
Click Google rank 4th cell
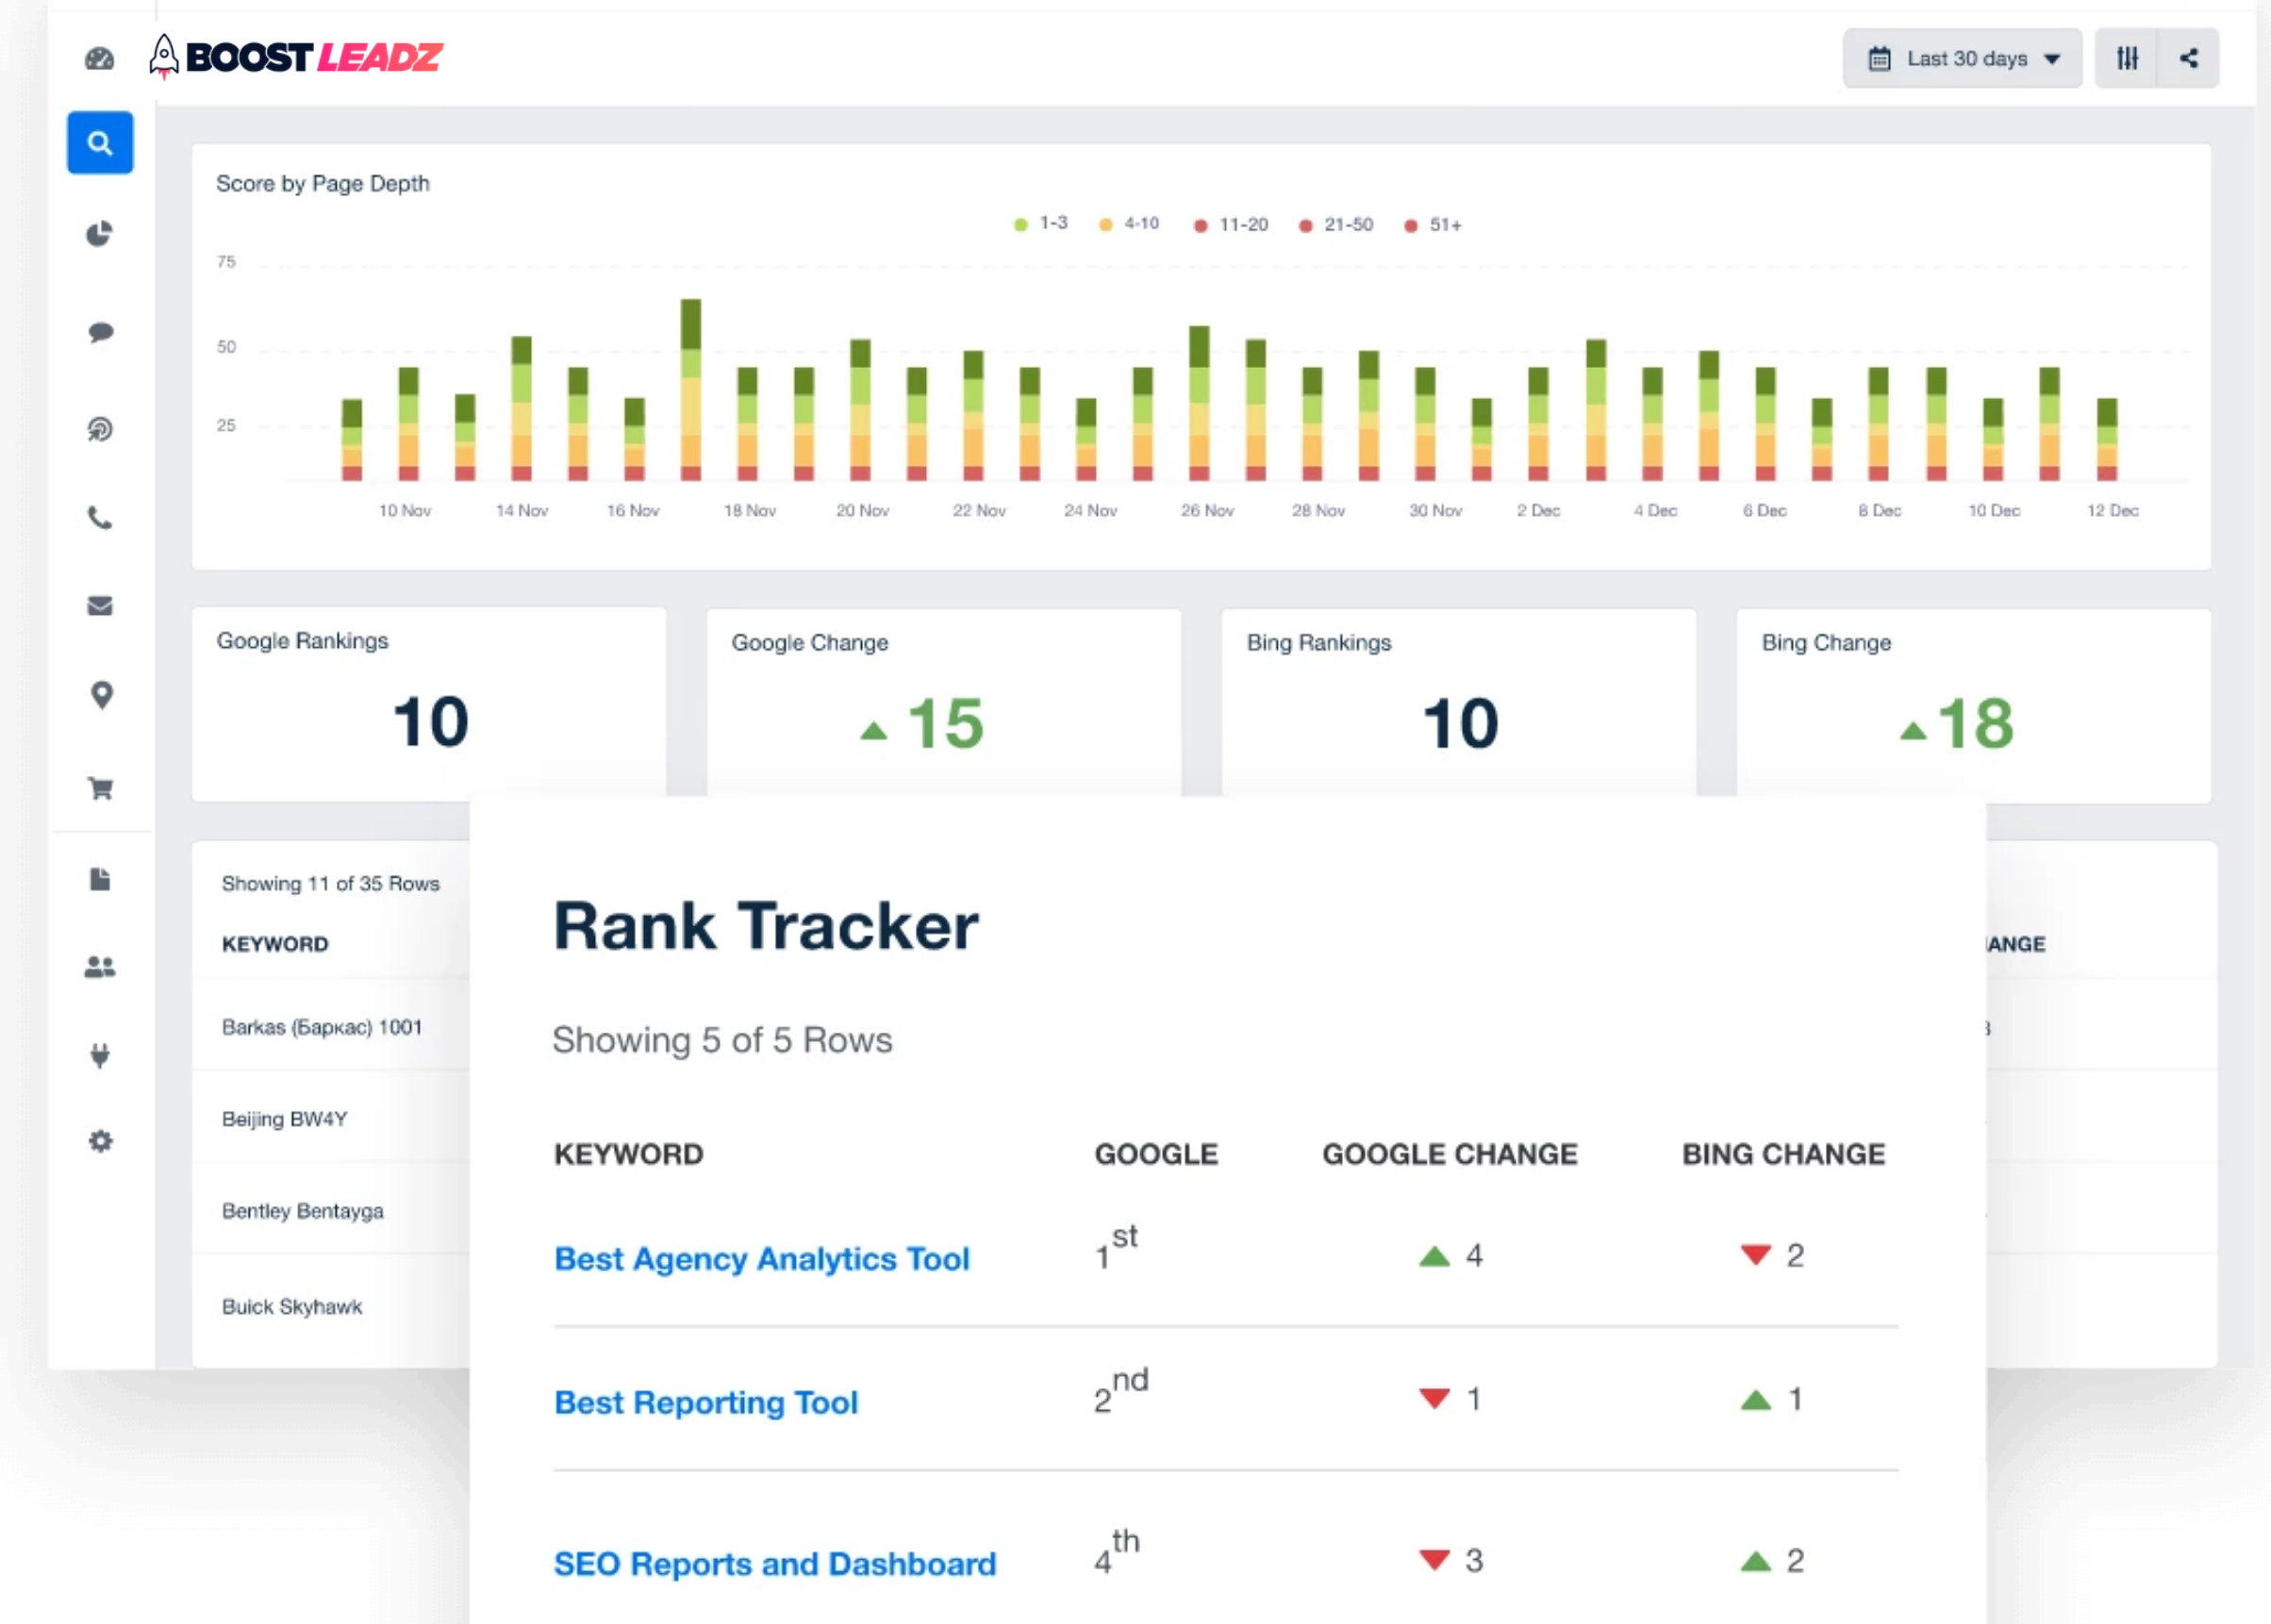(x=1117, y=1553)
